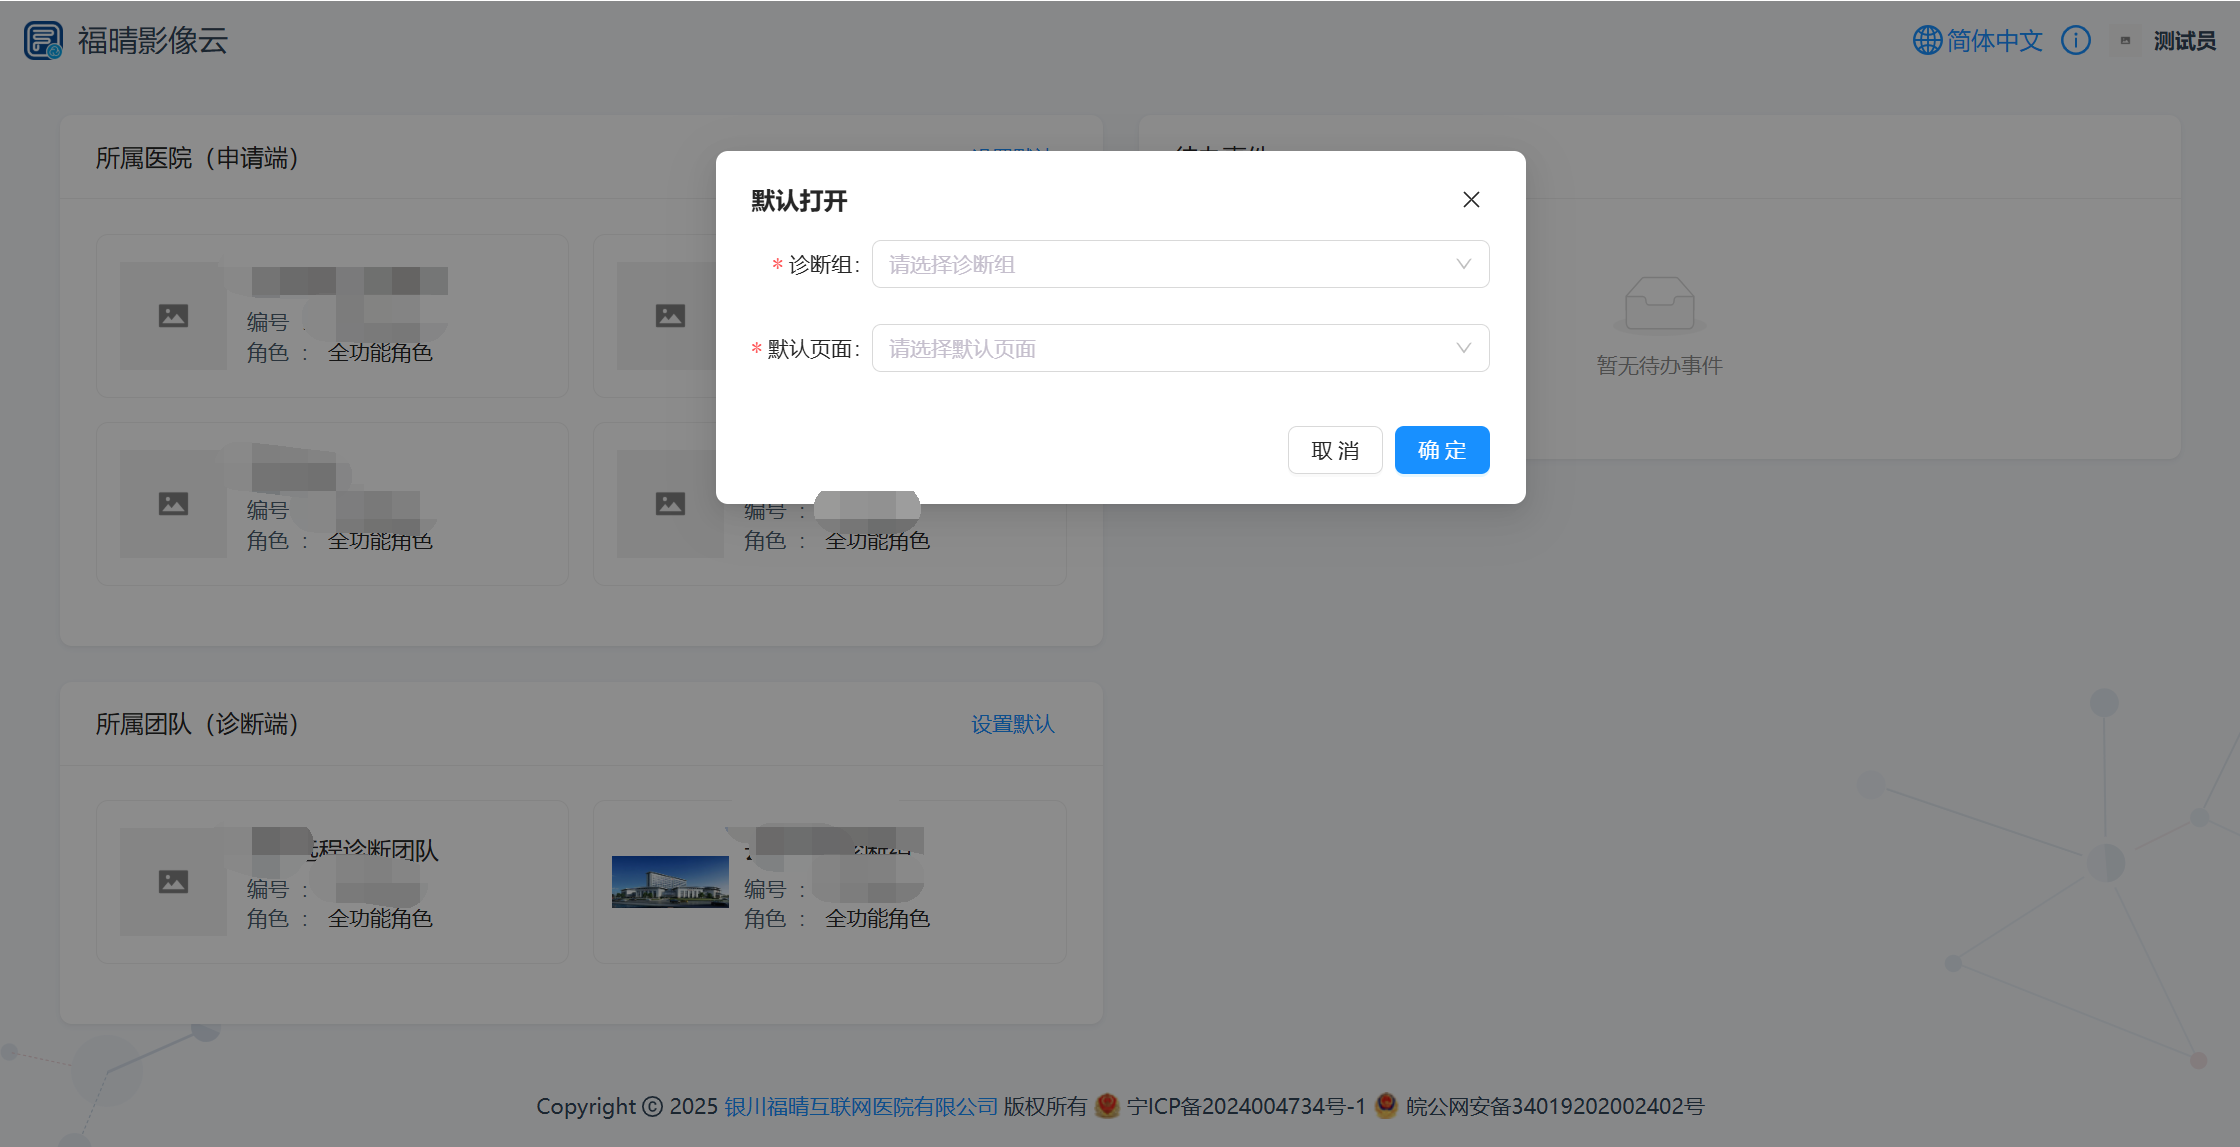This screenshot has width=2240, height=1147.
Task: Click the placeholder icon on the 远程诊断团队 card
Action: (173, 881)
